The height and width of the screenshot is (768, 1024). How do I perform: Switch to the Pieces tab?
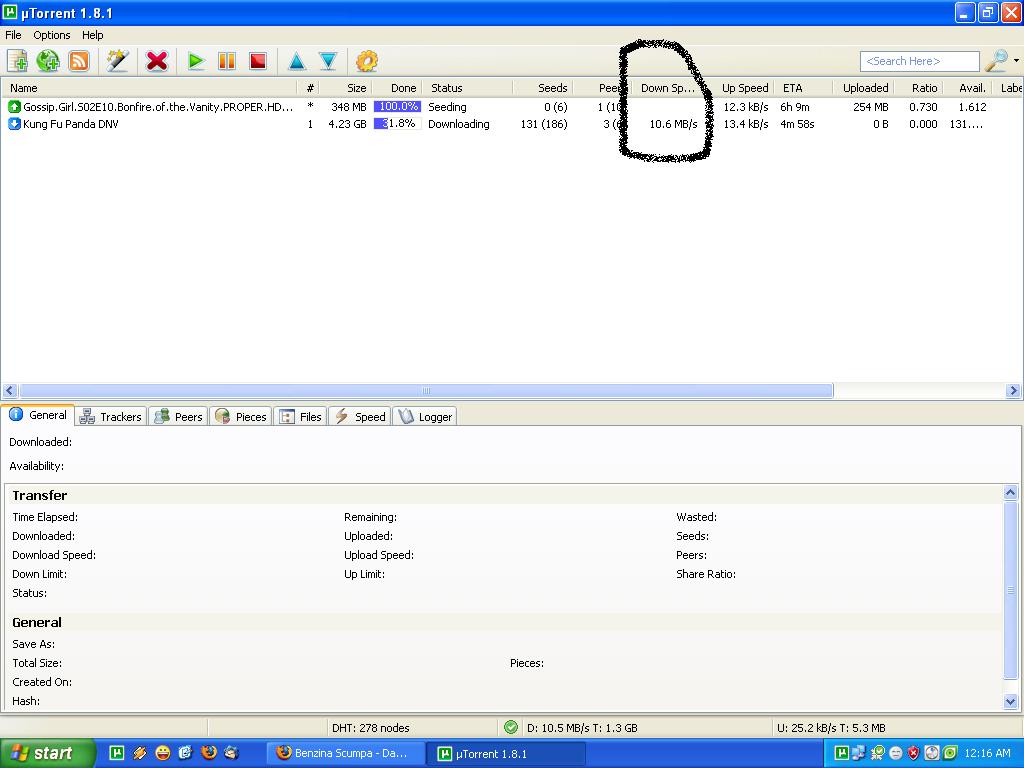pos(241,417)
